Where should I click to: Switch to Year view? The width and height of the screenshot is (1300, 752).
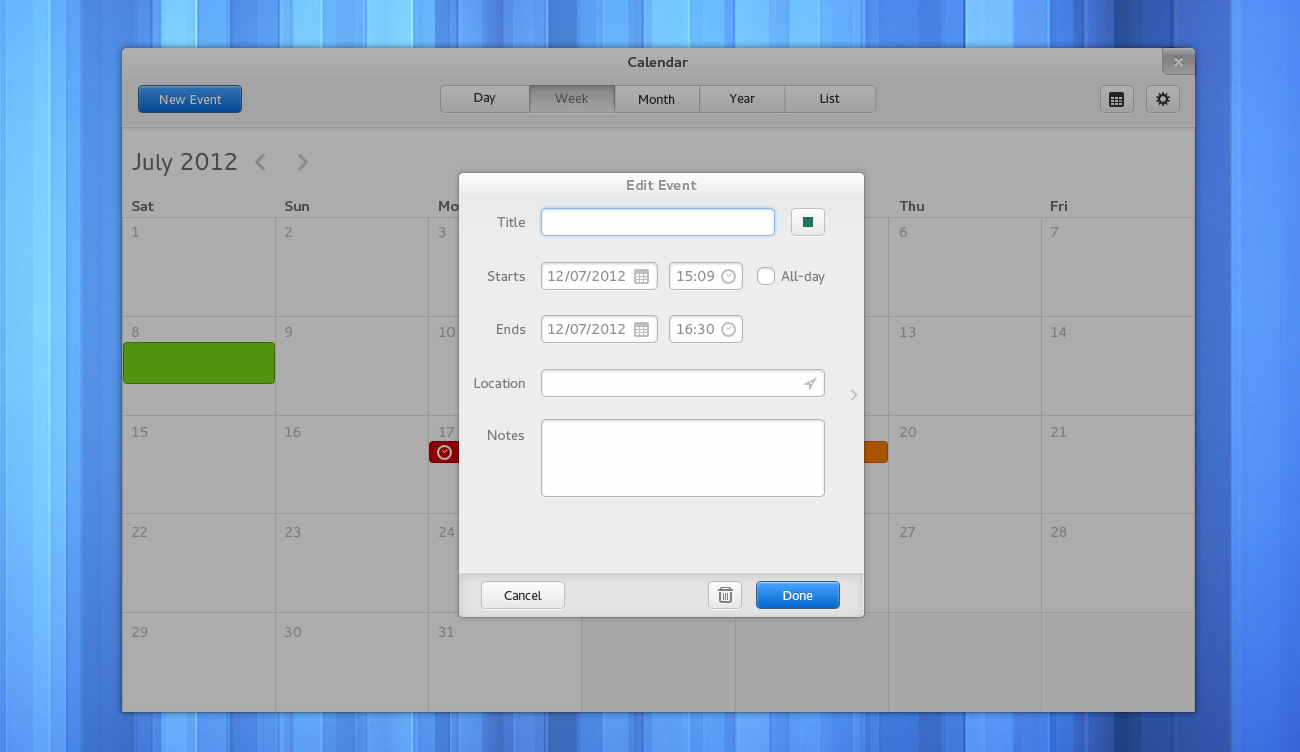point(742,99)
